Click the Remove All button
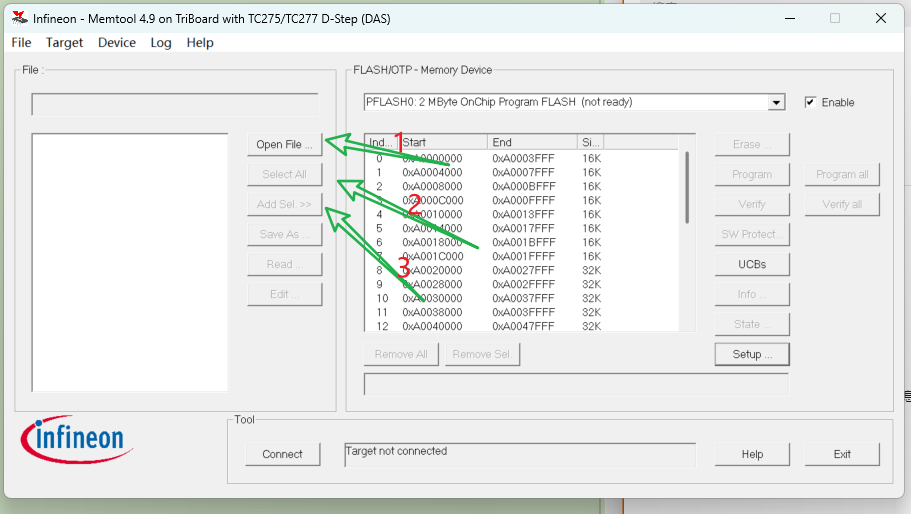Screen dimensions: 911x514 (x=401, y=354)
